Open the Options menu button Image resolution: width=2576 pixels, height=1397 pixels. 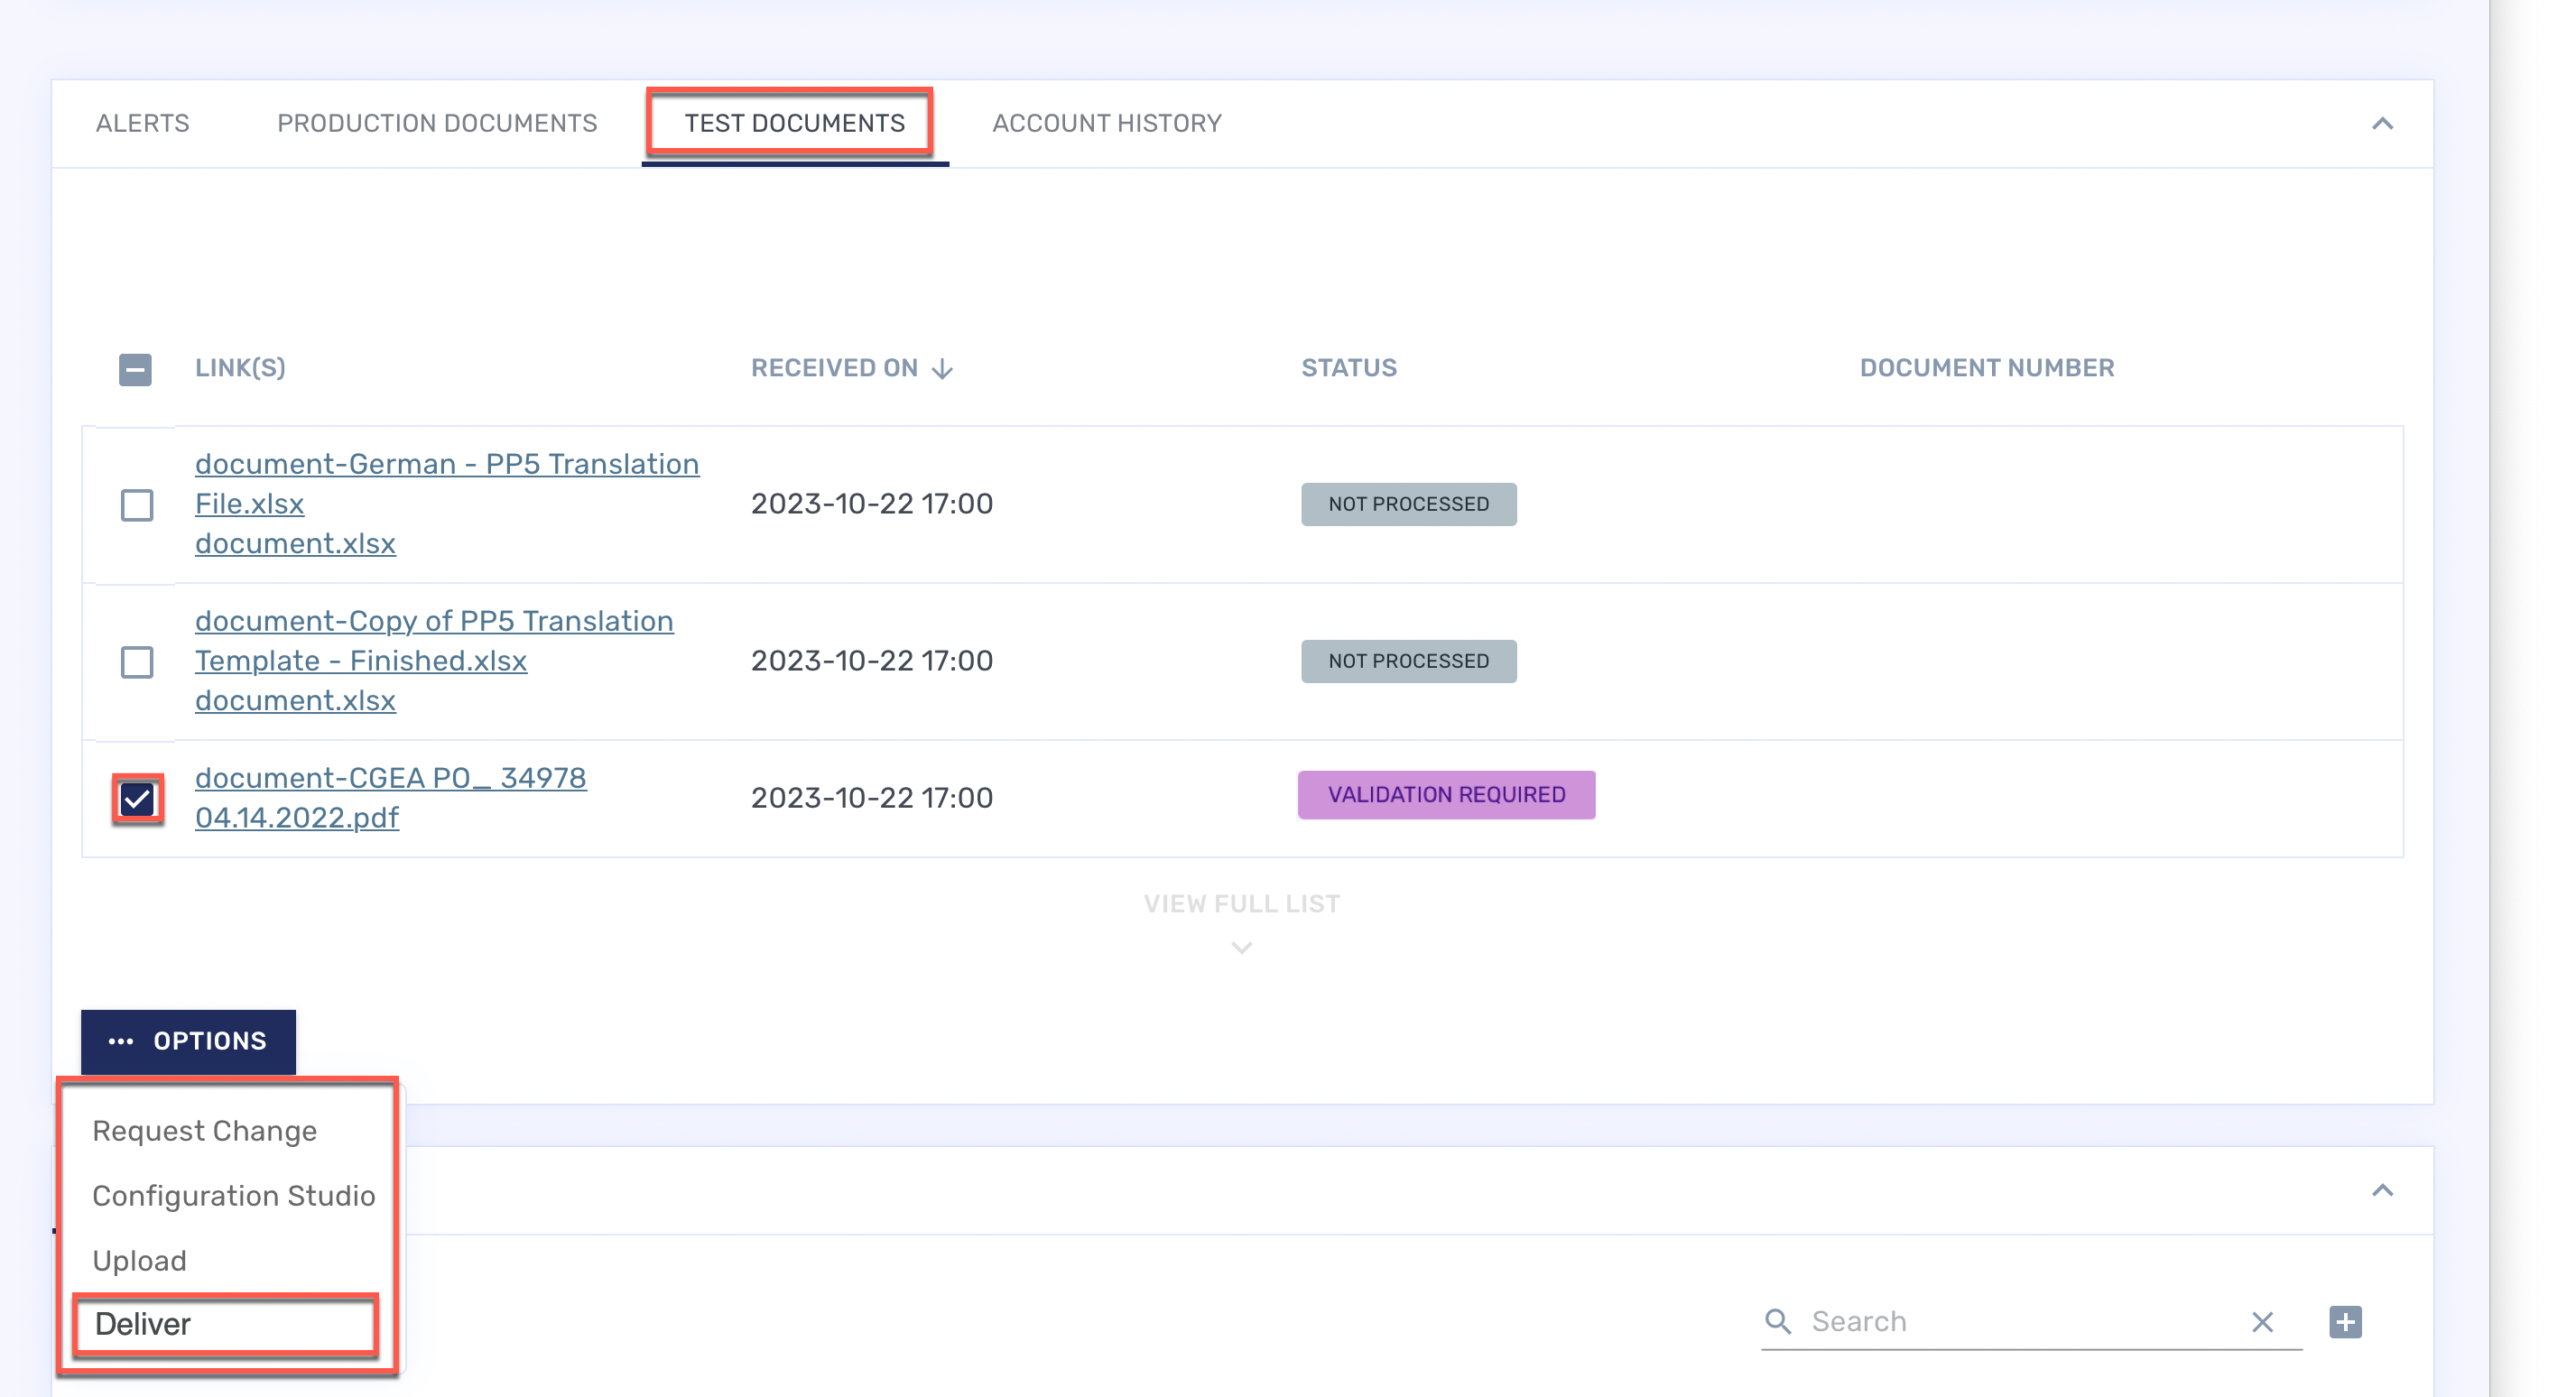click(188, 1041)
